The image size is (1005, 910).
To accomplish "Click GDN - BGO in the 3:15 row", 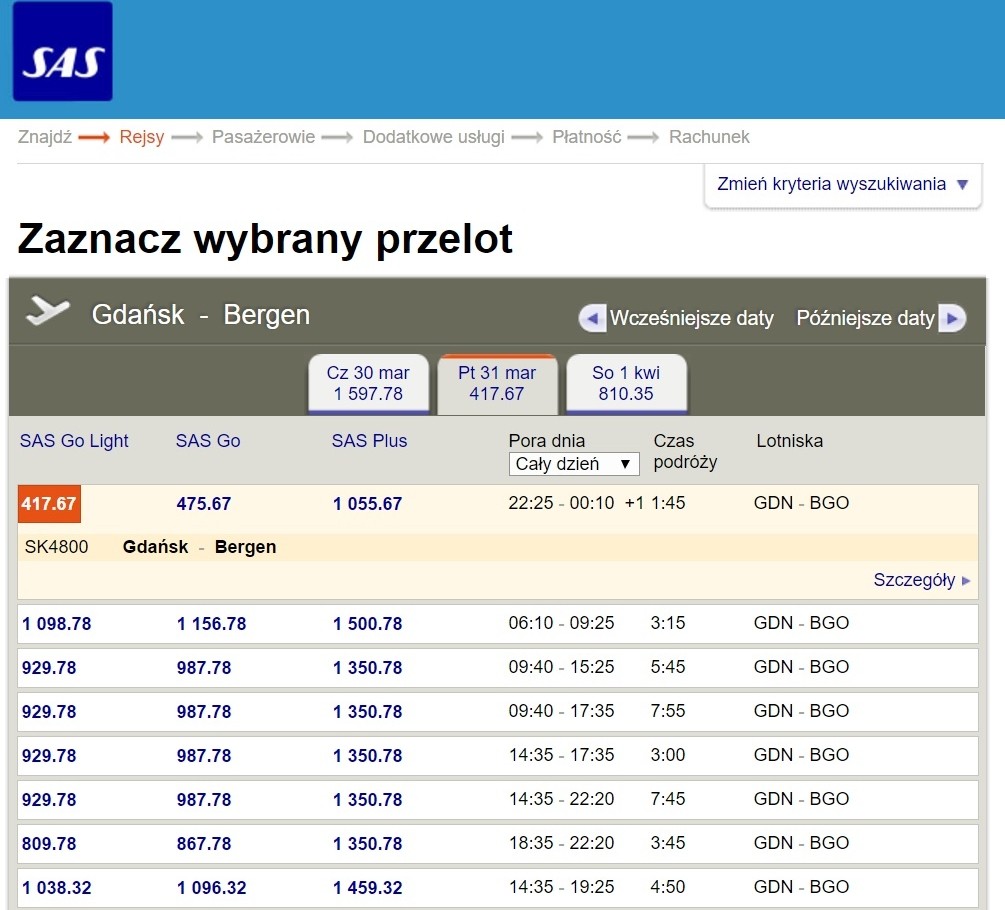I will click(801, 623).
